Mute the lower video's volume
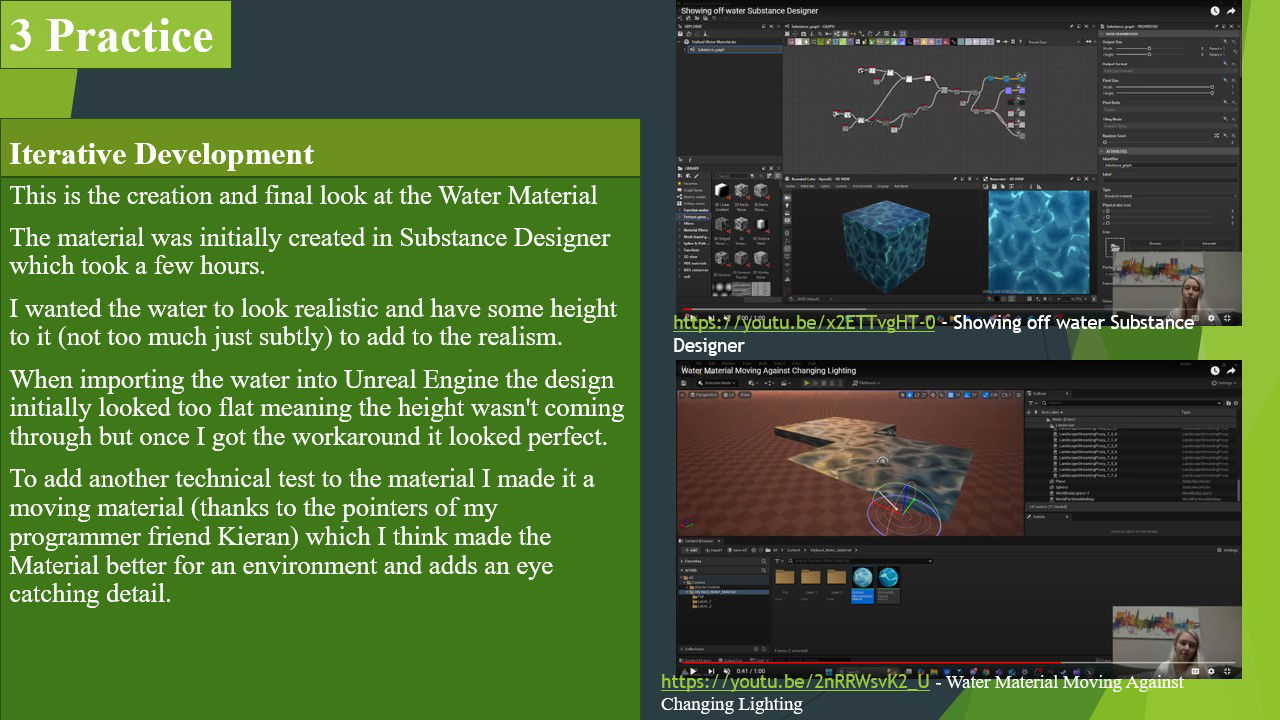 [726, 671]
